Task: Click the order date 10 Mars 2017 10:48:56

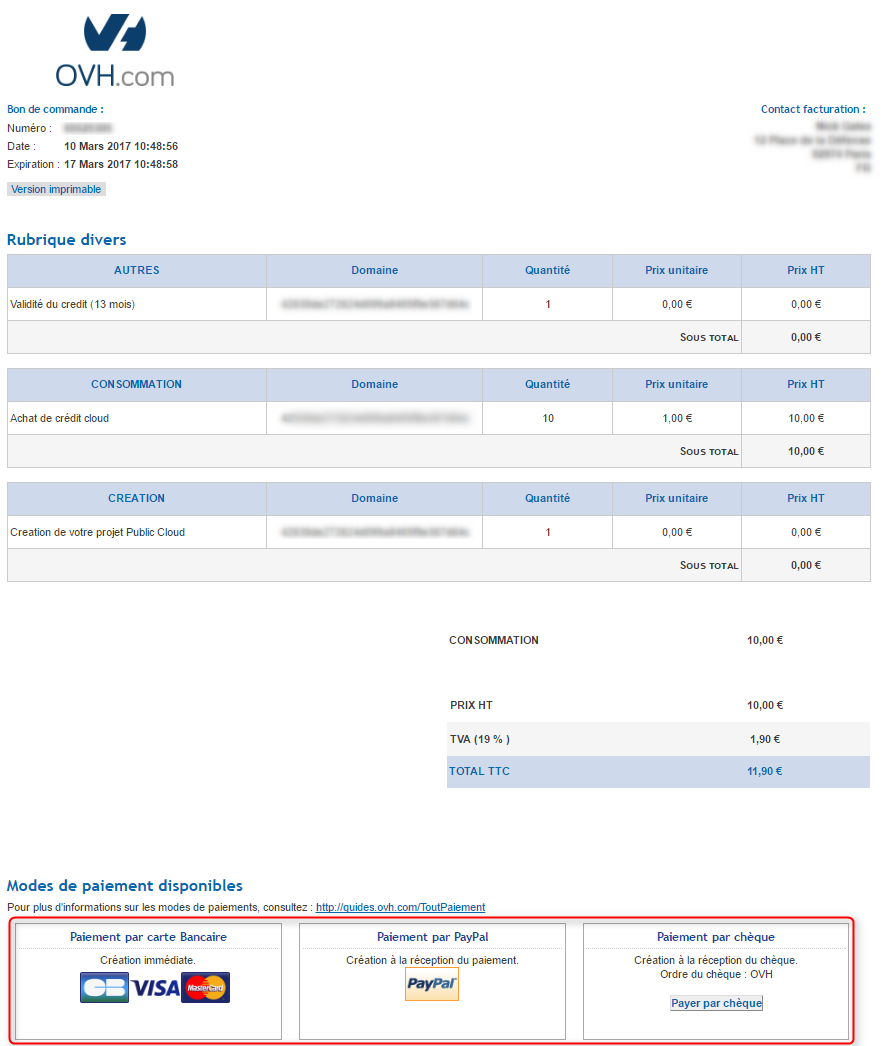Action: point(121,146)
